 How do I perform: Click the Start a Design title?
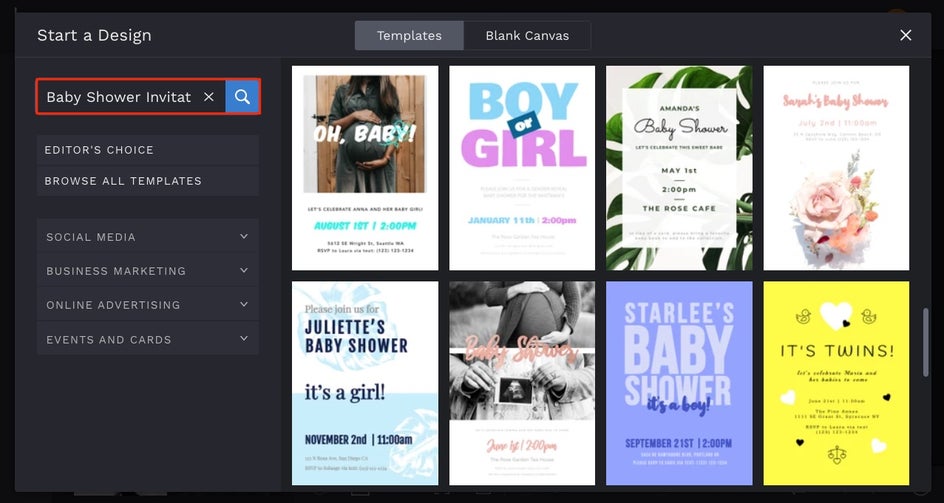(x=94, y=35)
